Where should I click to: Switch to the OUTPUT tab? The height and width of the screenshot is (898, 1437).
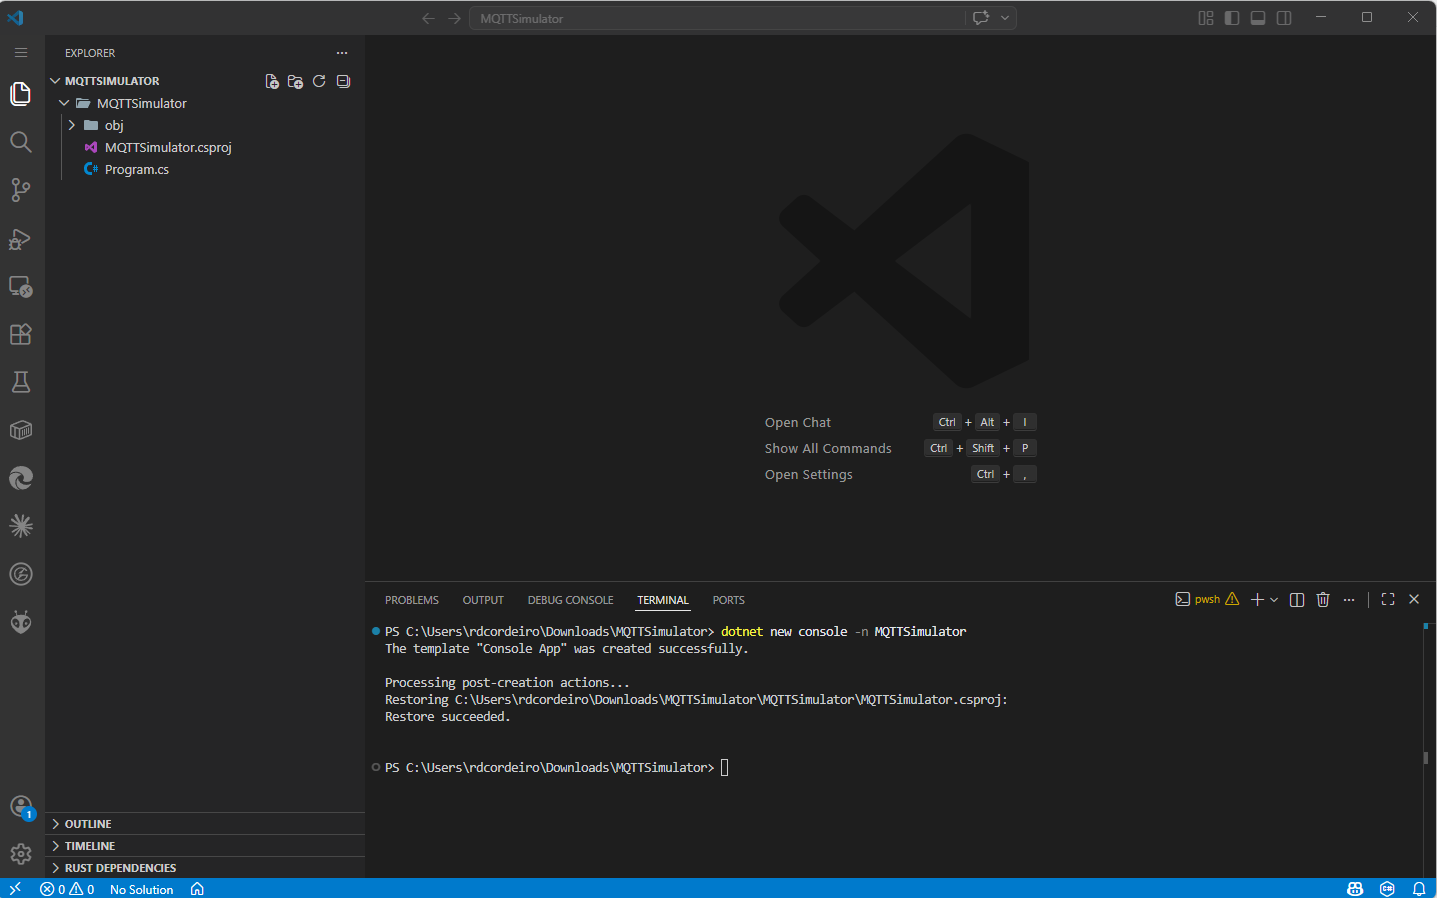[x=482, y=600]
